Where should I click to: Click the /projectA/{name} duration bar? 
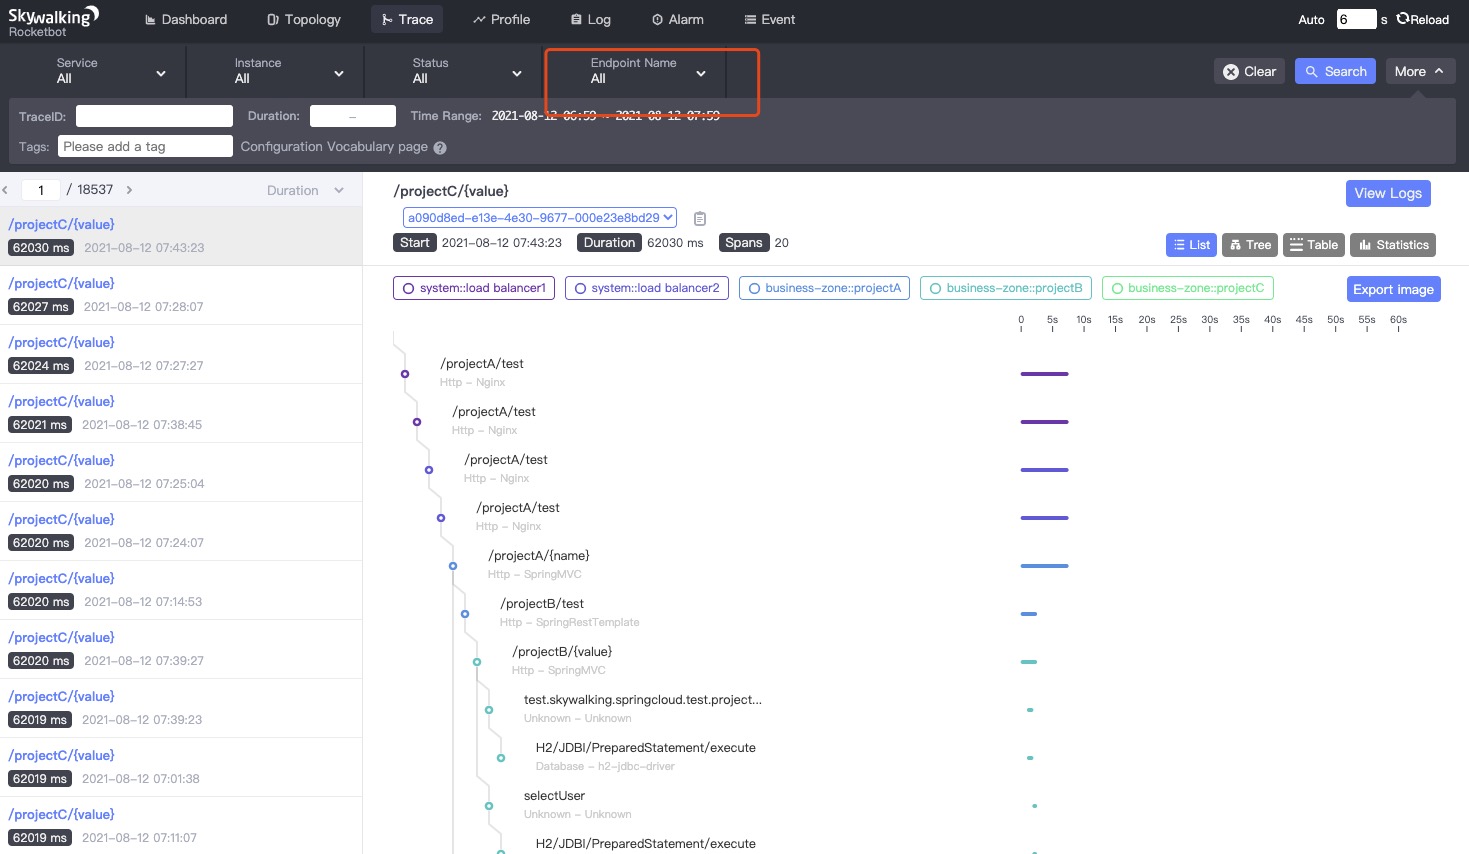pos(1044,566)
